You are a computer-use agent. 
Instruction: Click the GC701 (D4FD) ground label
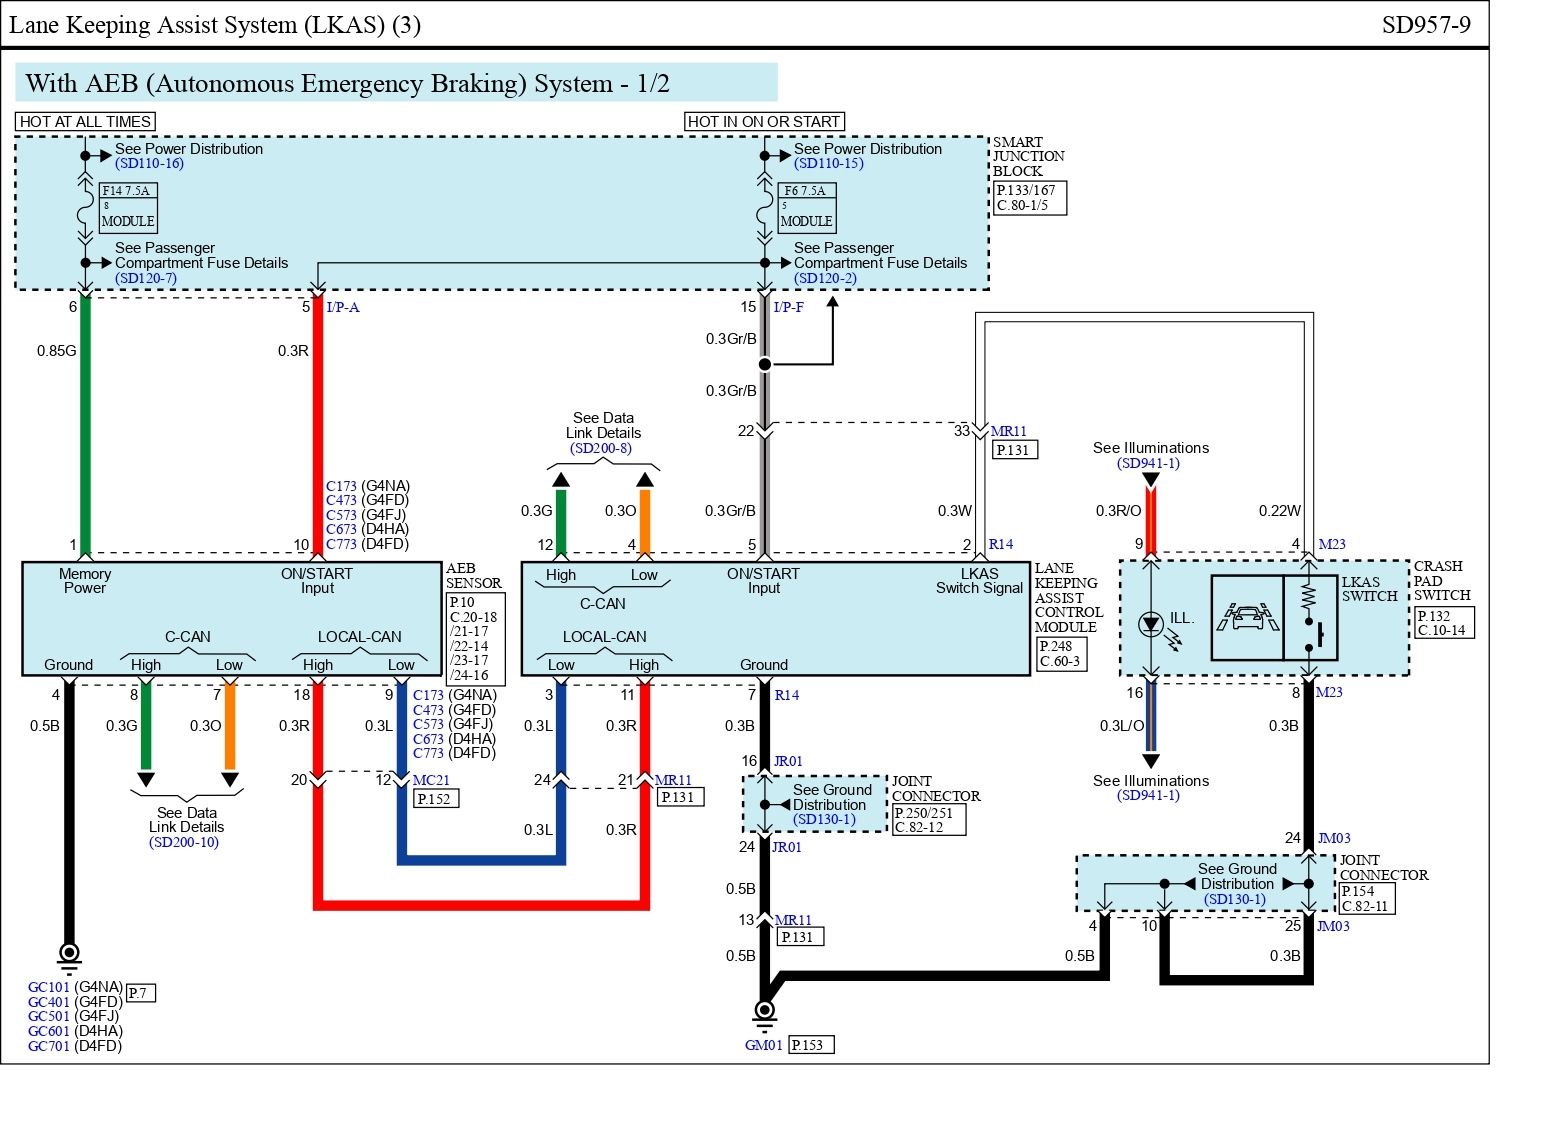tap(75, 1047)
